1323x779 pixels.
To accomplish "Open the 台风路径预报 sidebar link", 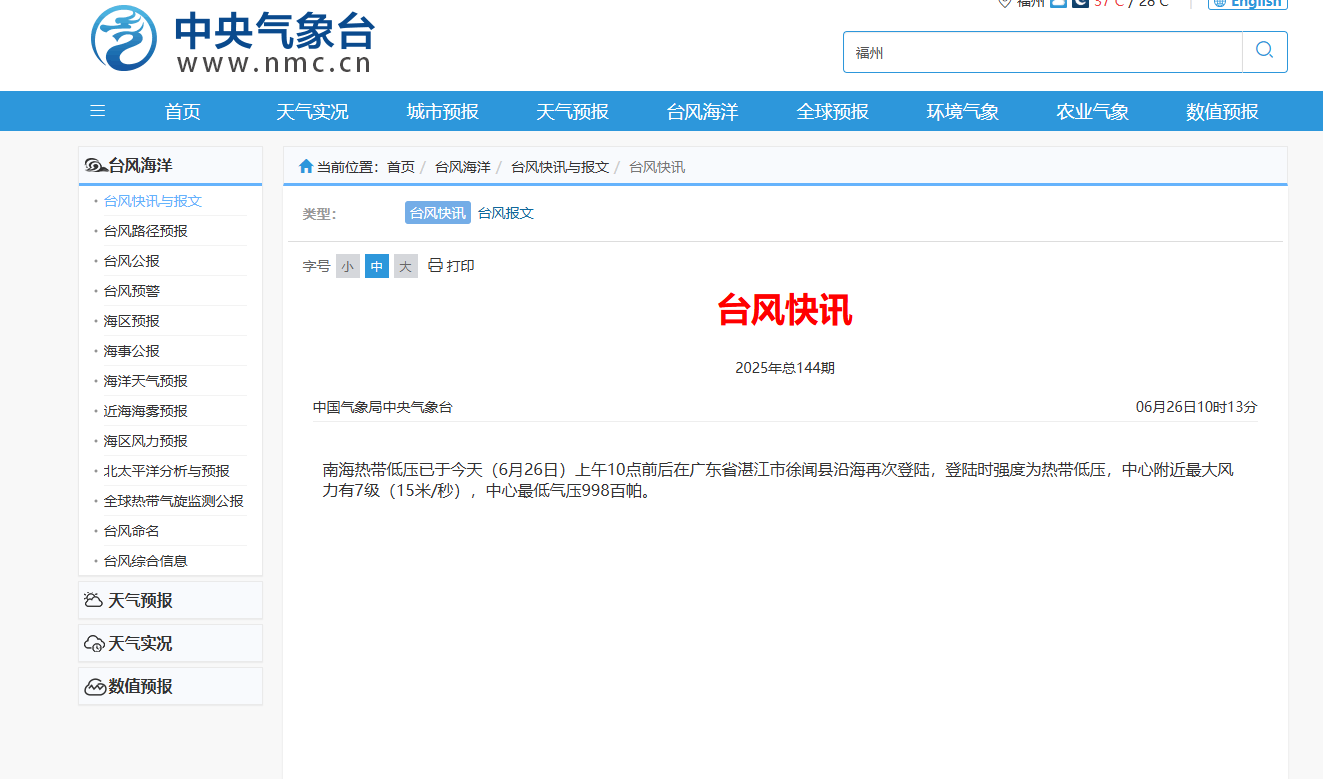I will tap(145, 231).
